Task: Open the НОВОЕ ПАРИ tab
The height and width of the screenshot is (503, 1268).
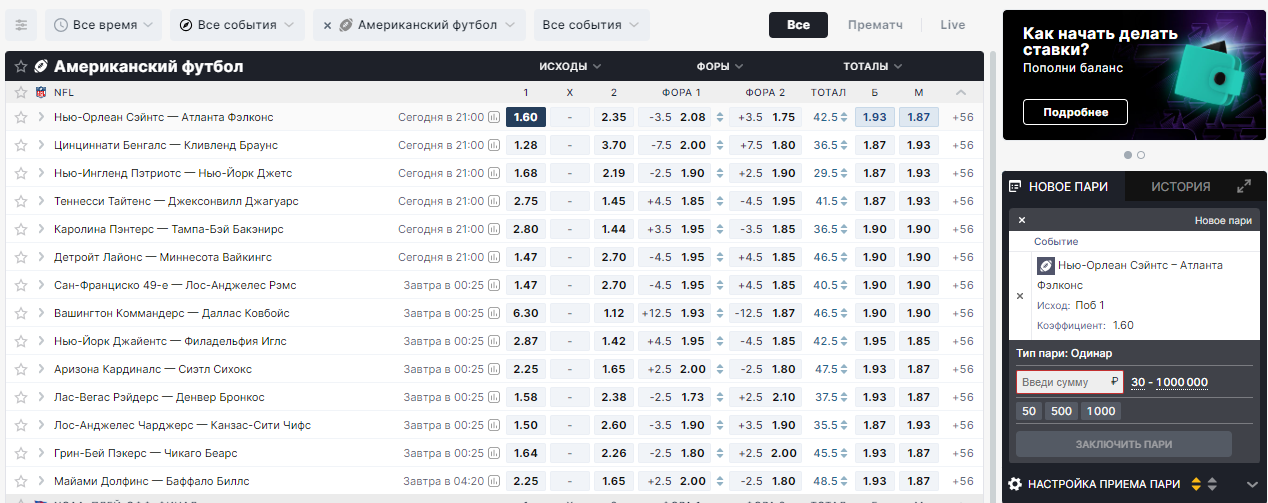Action: click(x=1063, y=186)
